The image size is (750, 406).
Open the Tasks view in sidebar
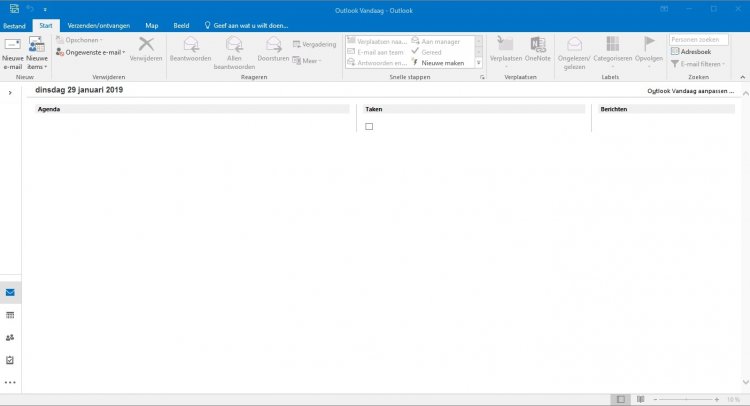coord(10,359)
